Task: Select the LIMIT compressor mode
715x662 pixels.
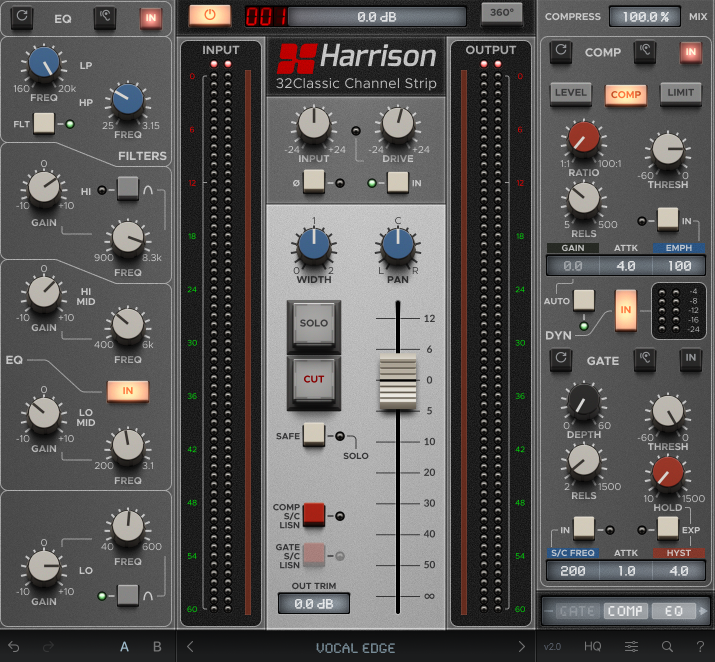Action: (681, 93)
